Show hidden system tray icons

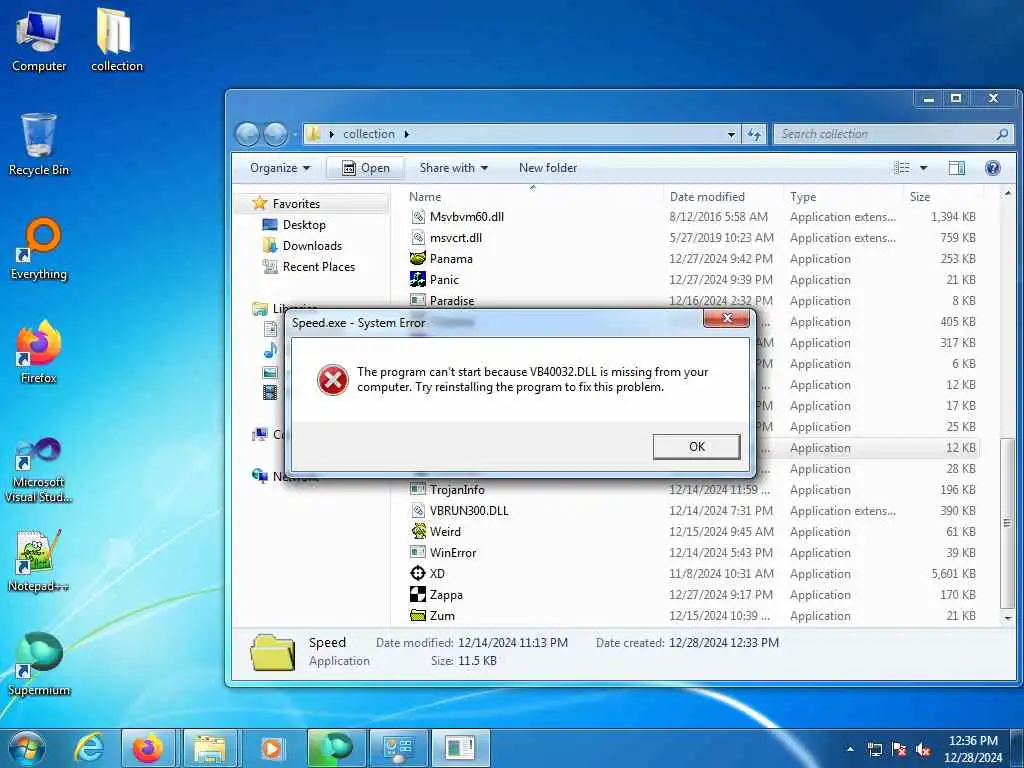pyautogui.click(x=850, y=749)
